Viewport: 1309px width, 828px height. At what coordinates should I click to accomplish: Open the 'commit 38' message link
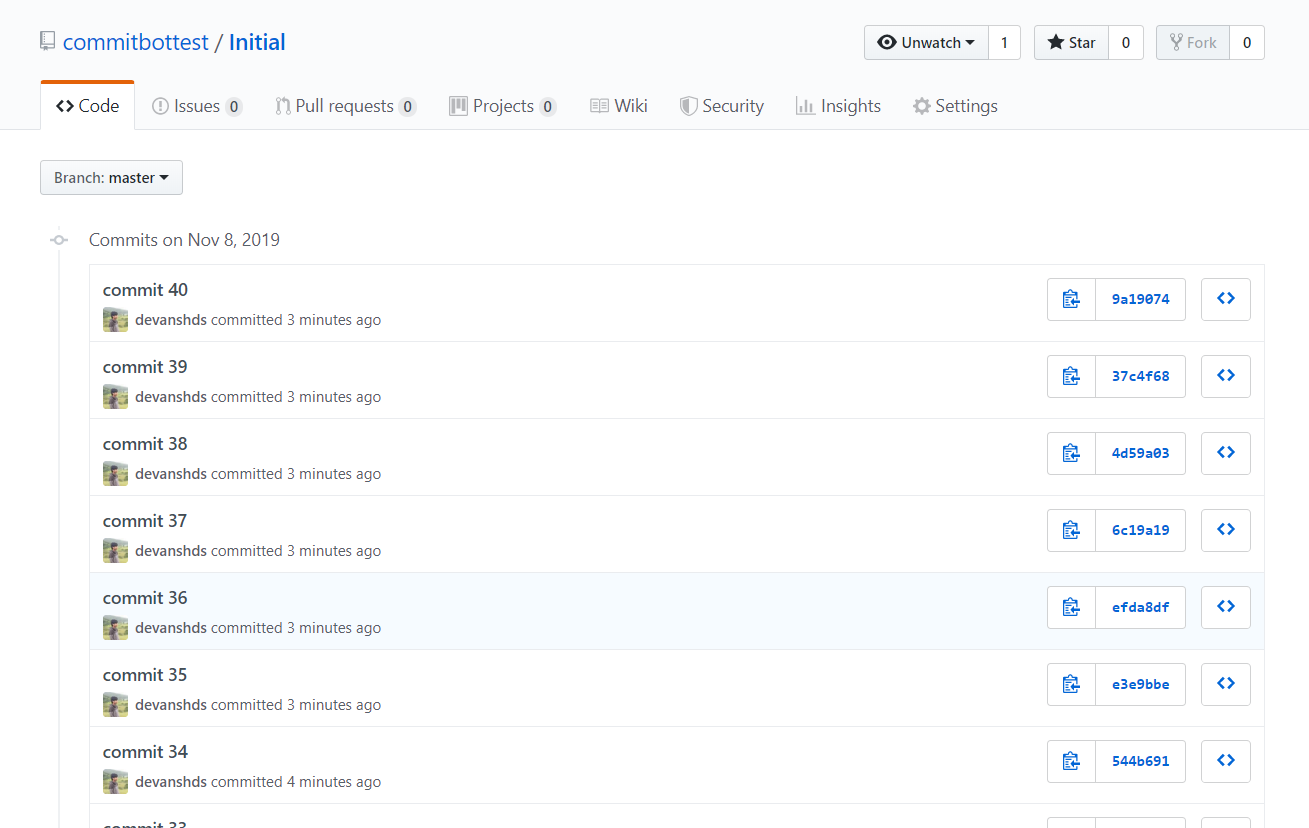(145, 444)
